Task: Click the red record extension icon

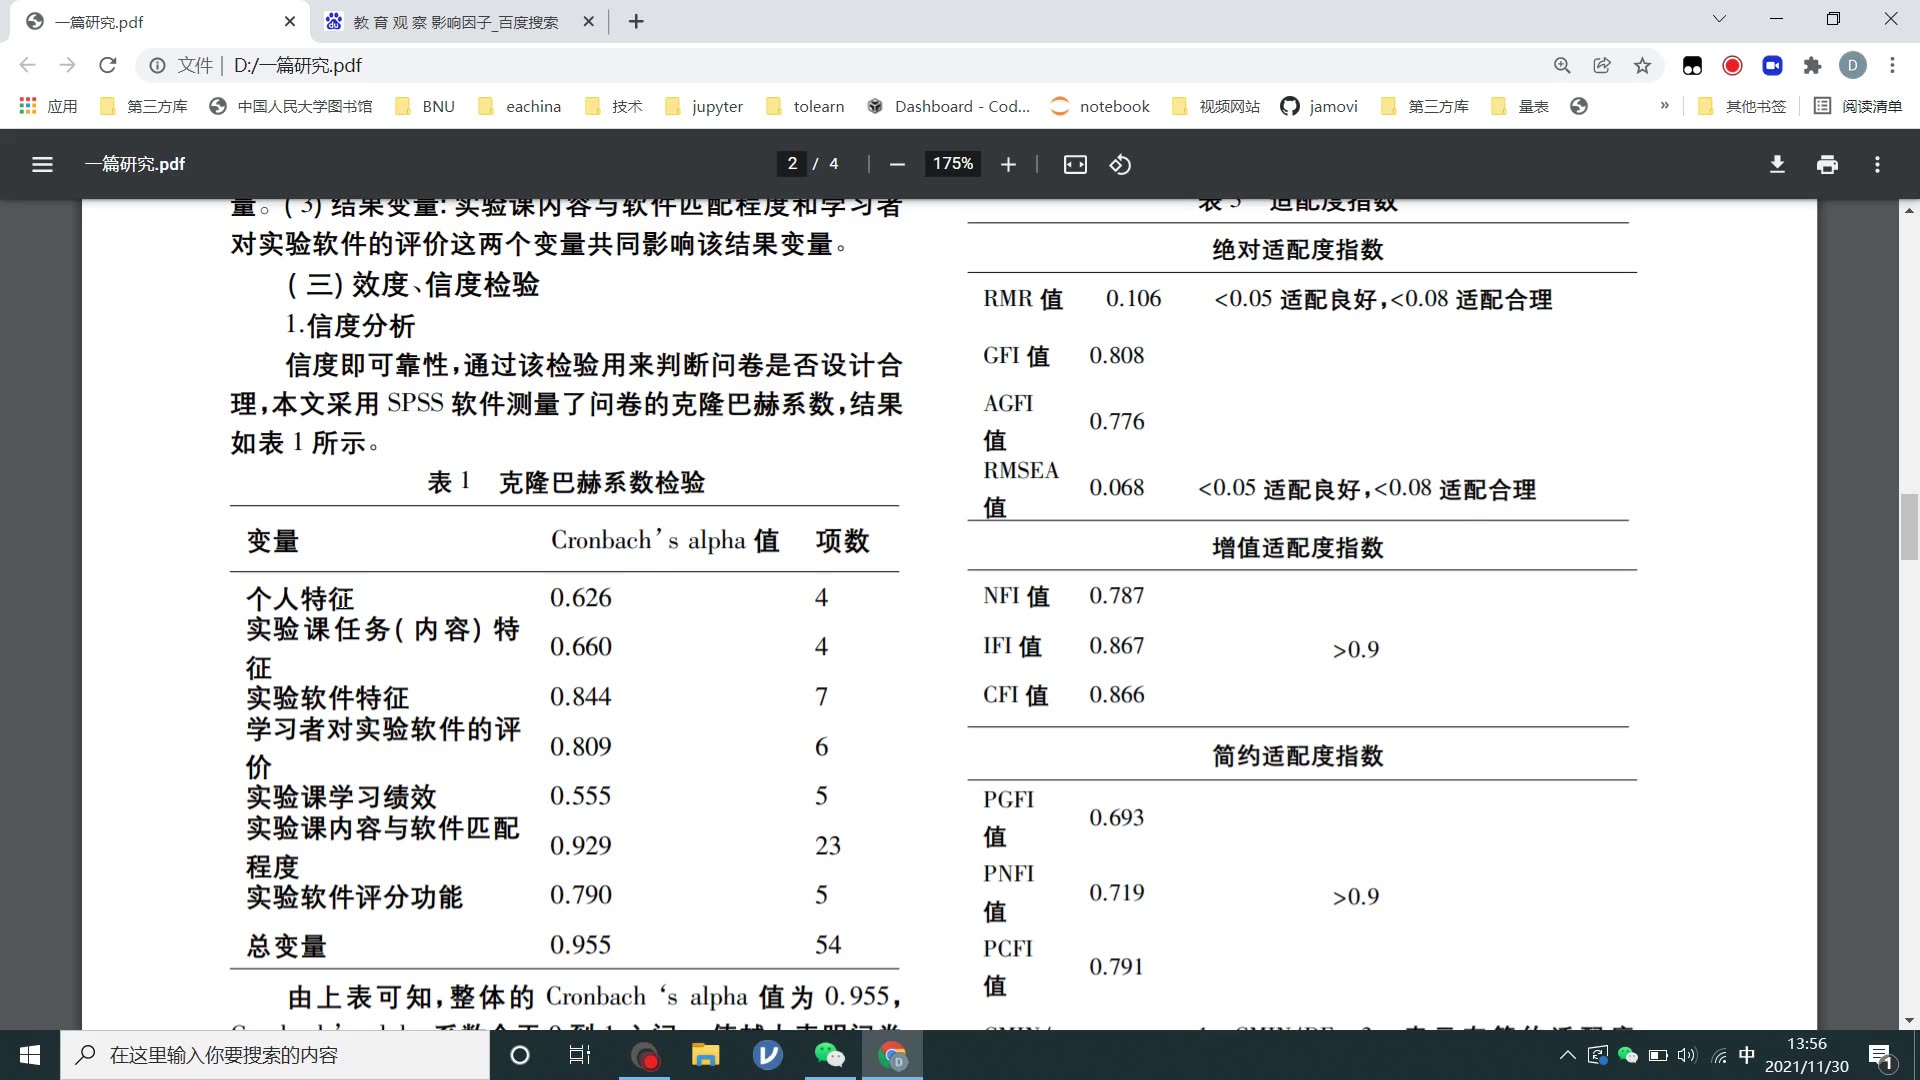Action: [x=1732, y=65]
